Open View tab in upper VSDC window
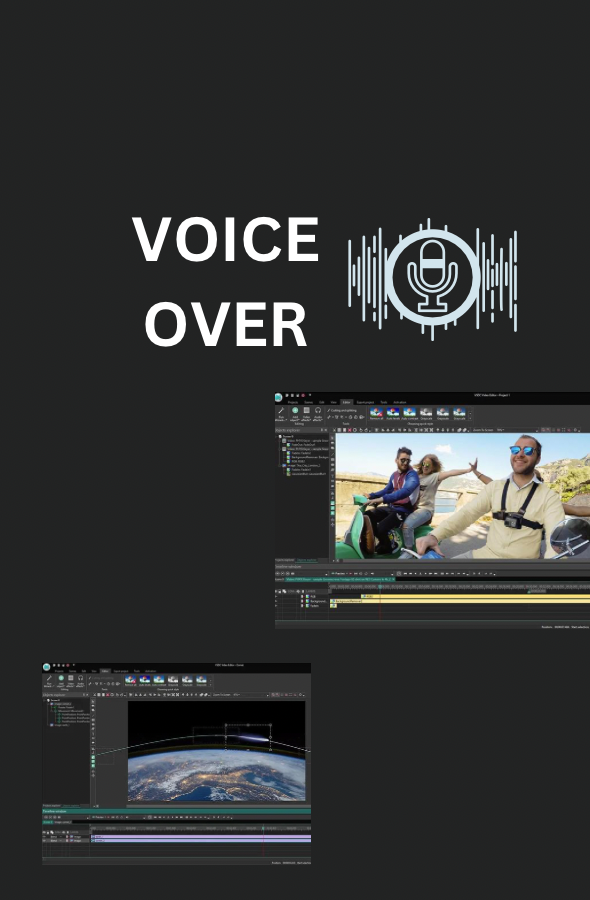Image resolution: width=590 pixels, height=900 pixels. click(x=333, y=402)
